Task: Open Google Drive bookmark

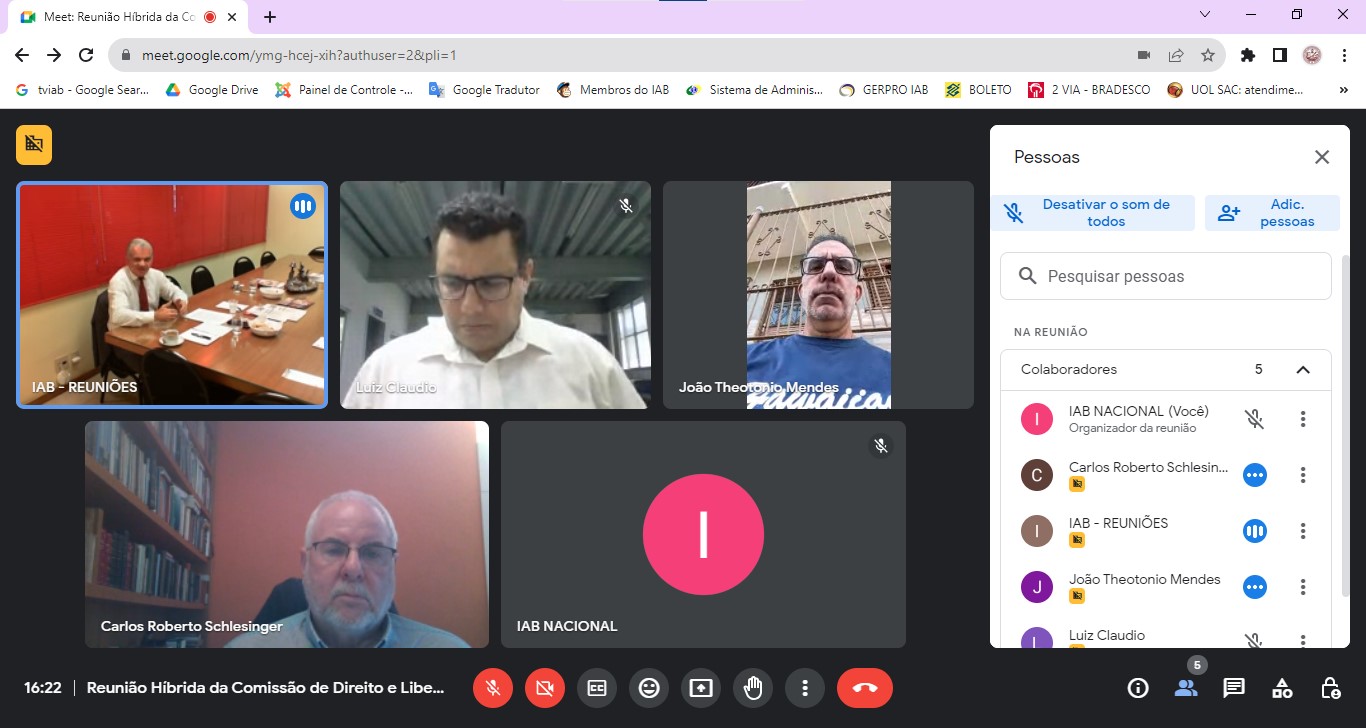Action: click(x=212, y=90)
